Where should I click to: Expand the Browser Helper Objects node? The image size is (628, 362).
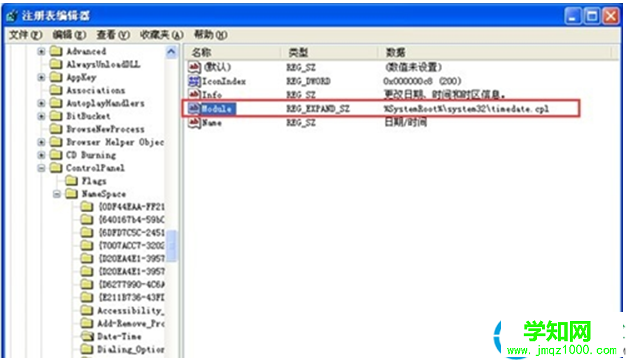41,142
